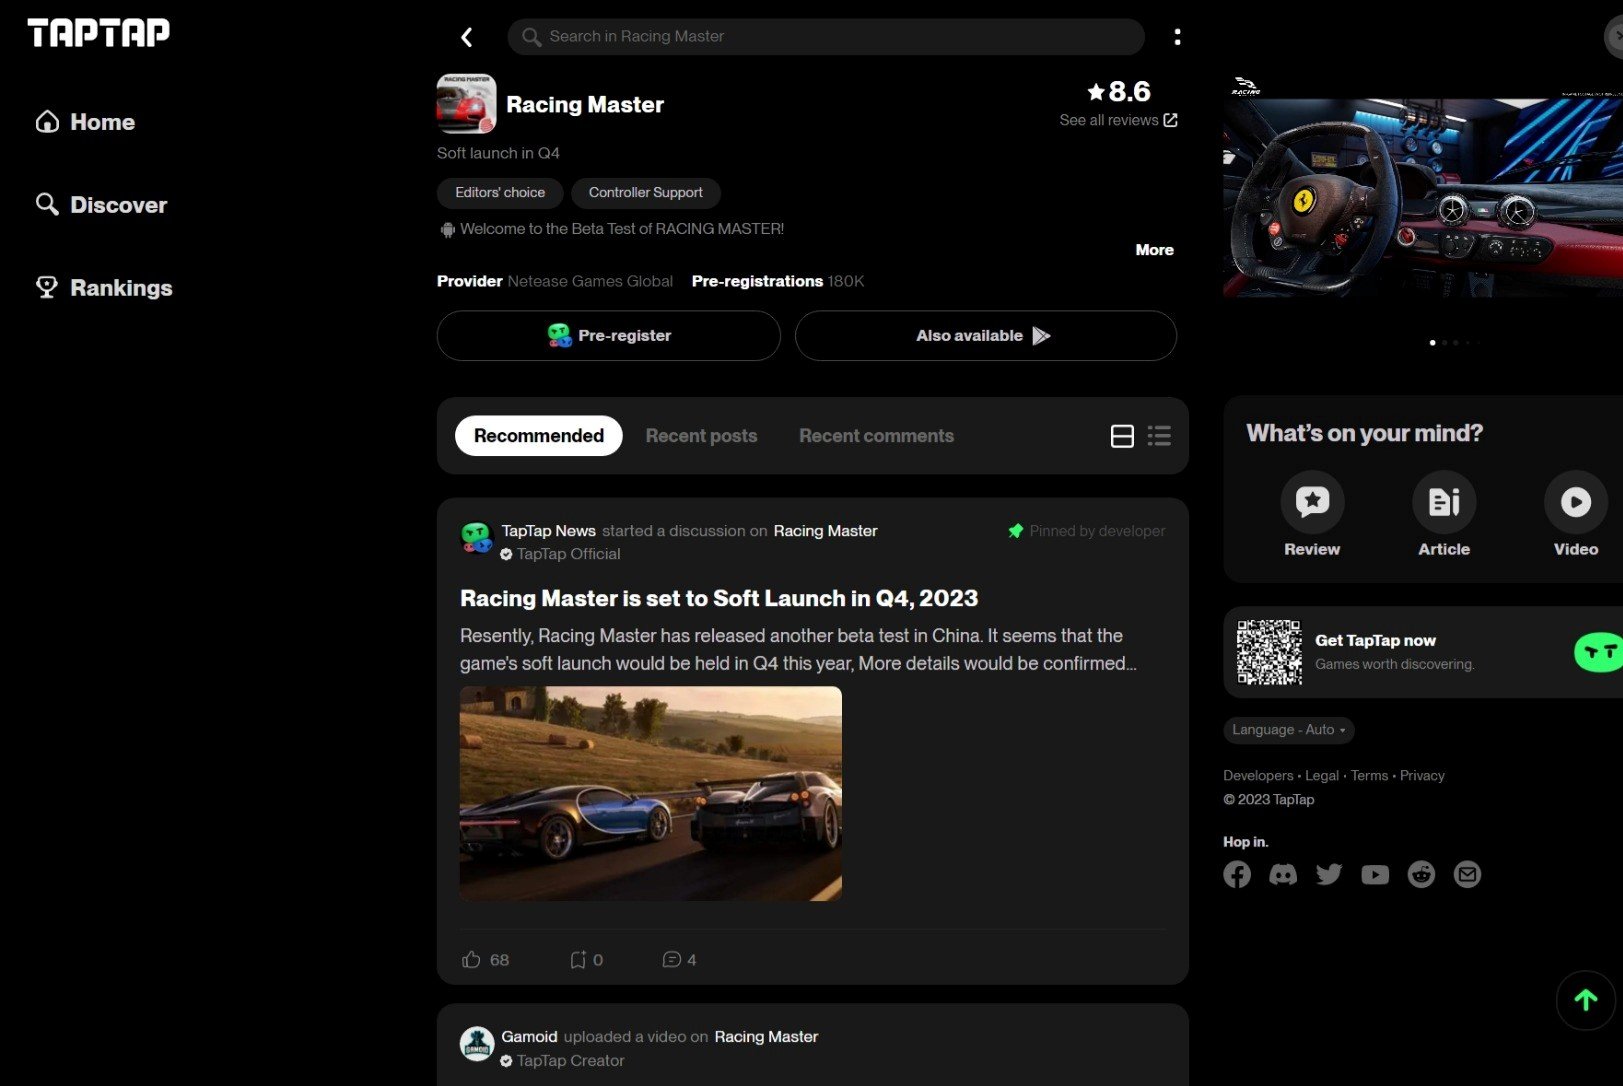Switch to Recommended tab

pos(538,436)
